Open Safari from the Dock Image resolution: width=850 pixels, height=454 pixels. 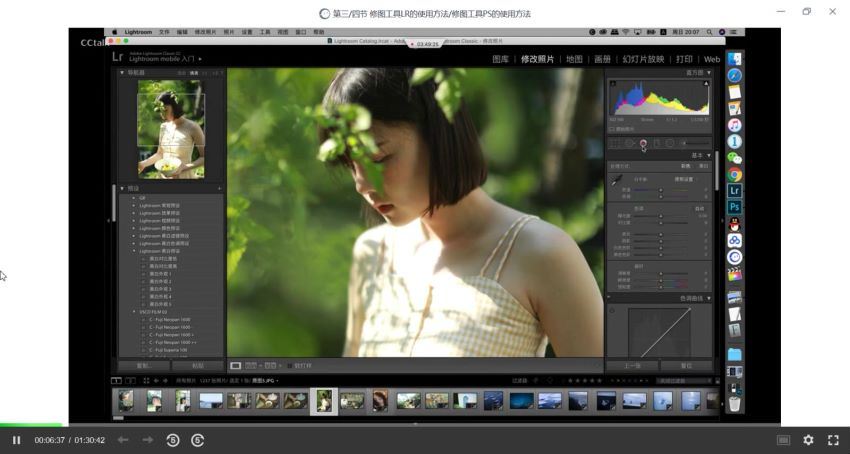pyautogui.click(x=735, y=75)
